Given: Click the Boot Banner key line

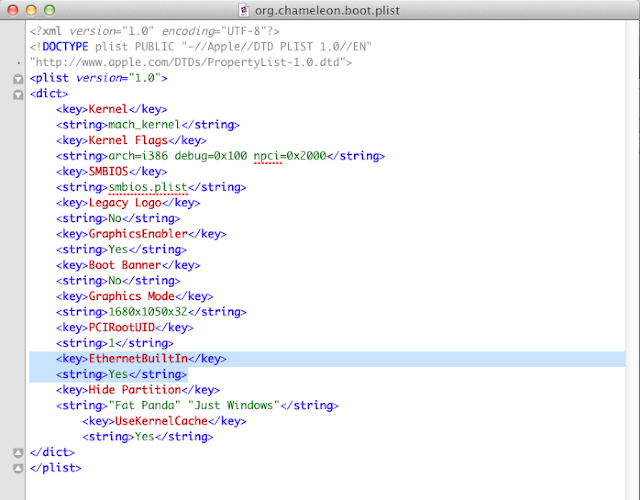Looking at the screenshot, I should pyautogui.click(x=128, y=265).
